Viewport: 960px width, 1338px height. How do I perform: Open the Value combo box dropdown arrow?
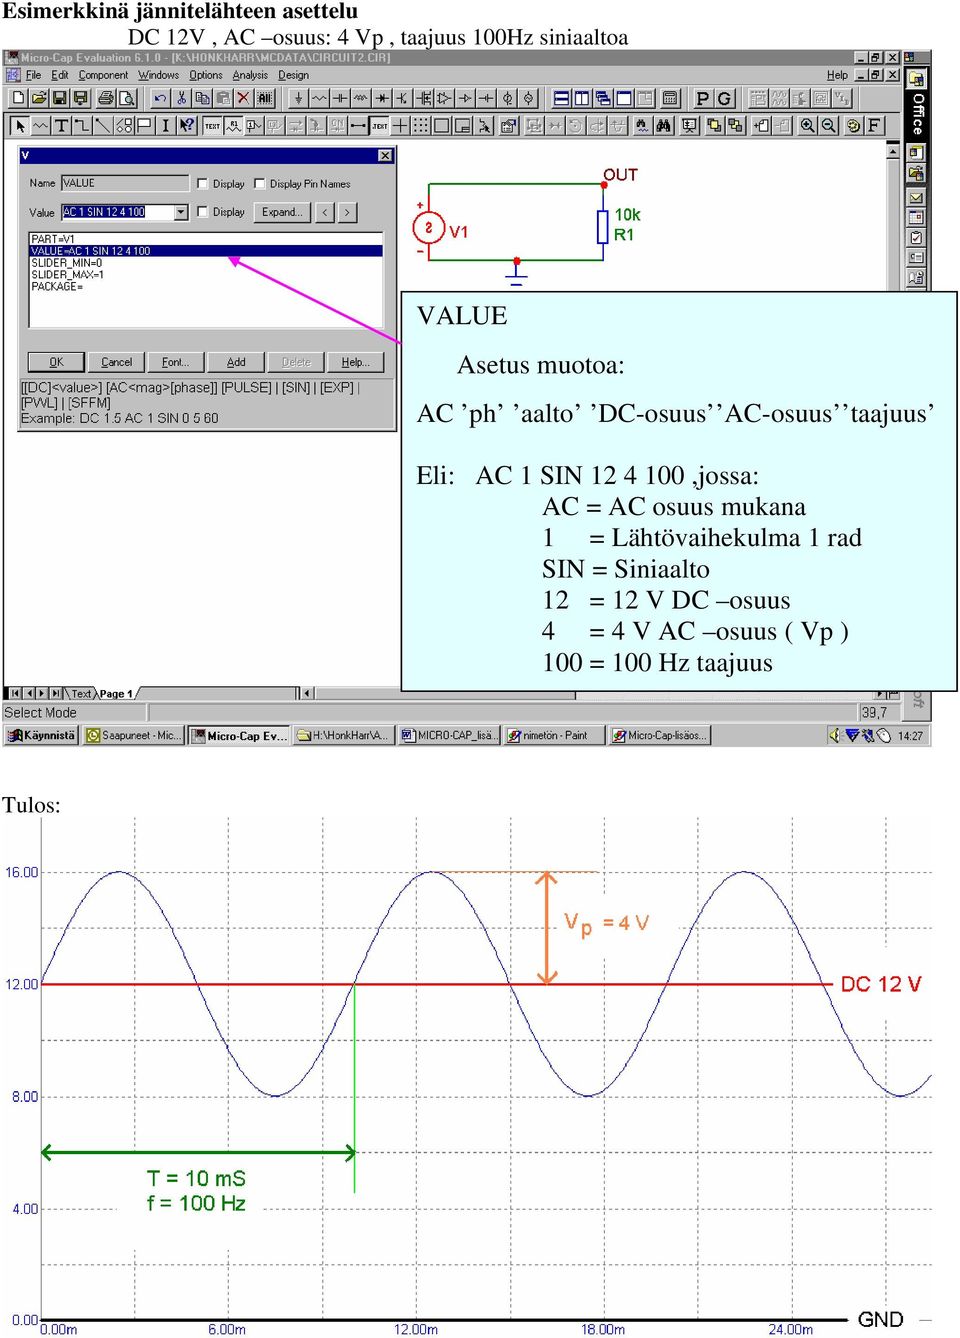click(181, 212)
